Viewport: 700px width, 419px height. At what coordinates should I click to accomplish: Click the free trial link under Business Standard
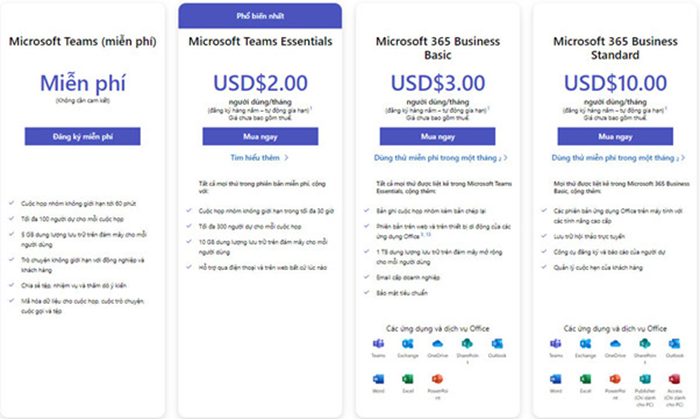point(616,158)
